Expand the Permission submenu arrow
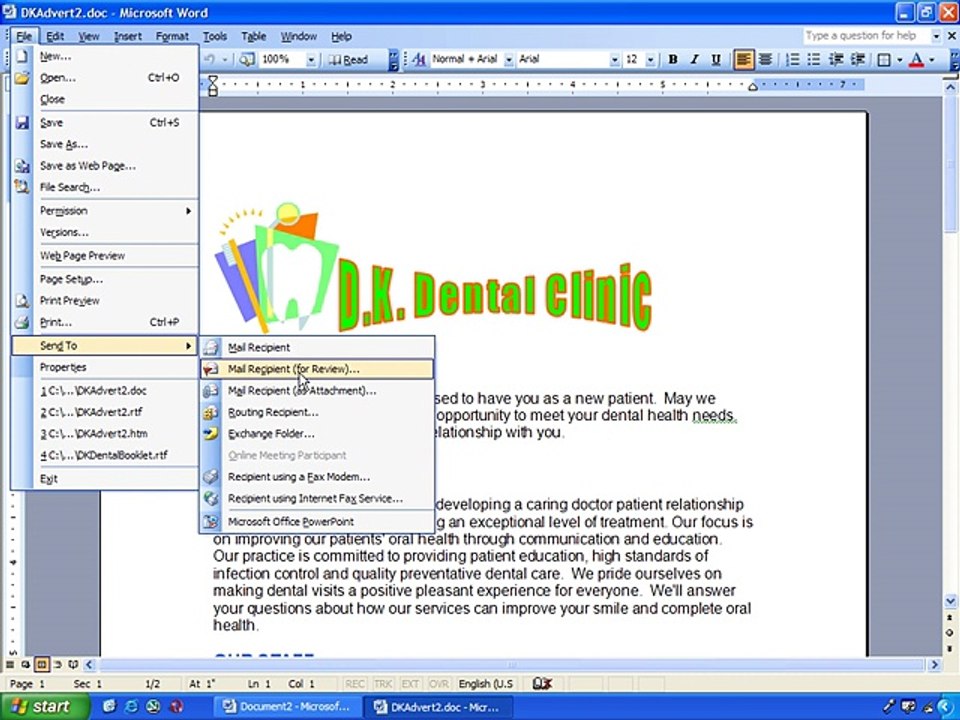The image size is (960, 720). (x=189, y=211)
